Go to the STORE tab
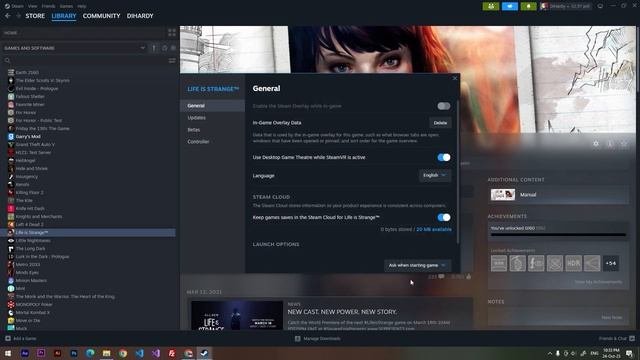 (x=35, y=16)
